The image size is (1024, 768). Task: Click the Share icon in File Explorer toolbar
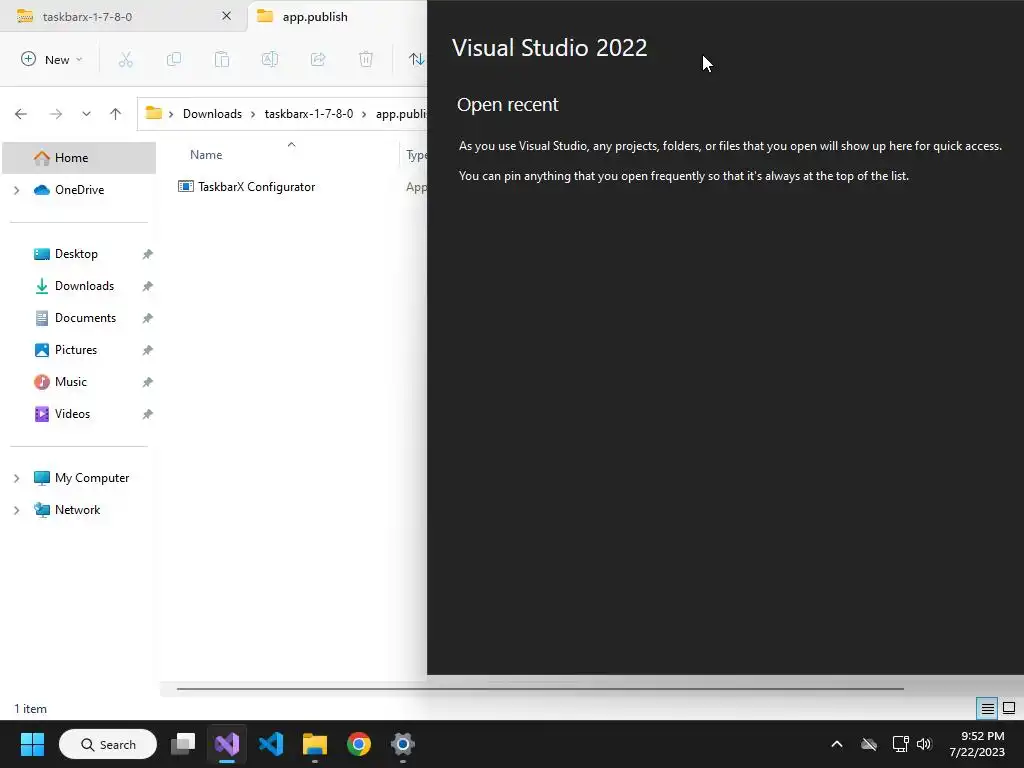point(318,59)
